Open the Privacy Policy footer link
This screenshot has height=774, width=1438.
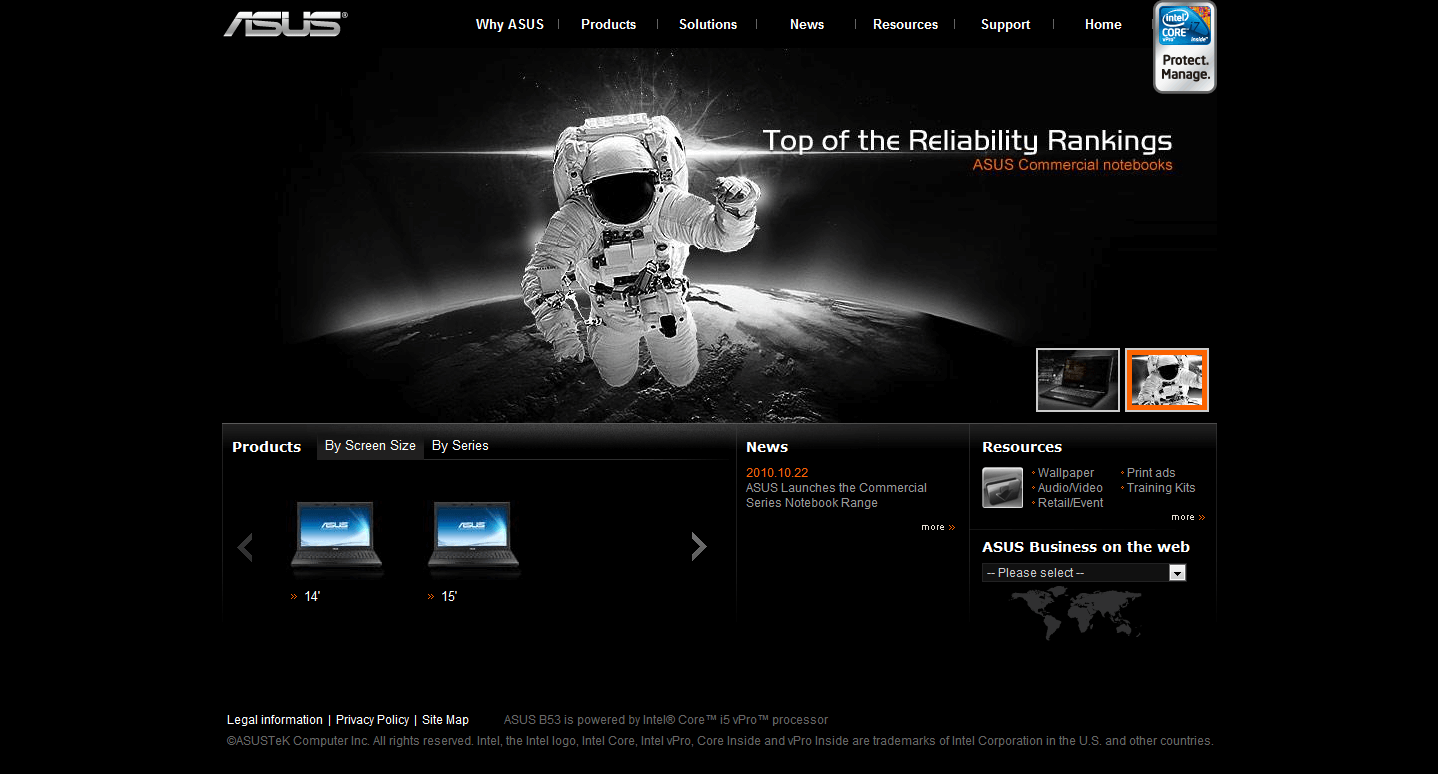coord(372,720)
